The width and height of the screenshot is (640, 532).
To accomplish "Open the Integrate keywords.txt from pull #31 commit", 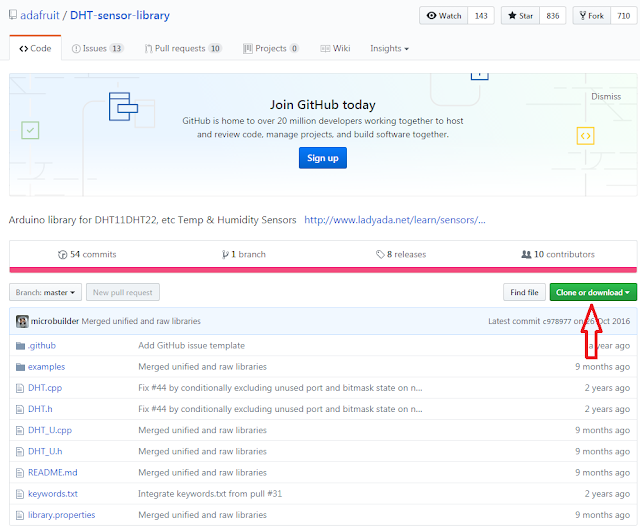I will pos(210,494).
